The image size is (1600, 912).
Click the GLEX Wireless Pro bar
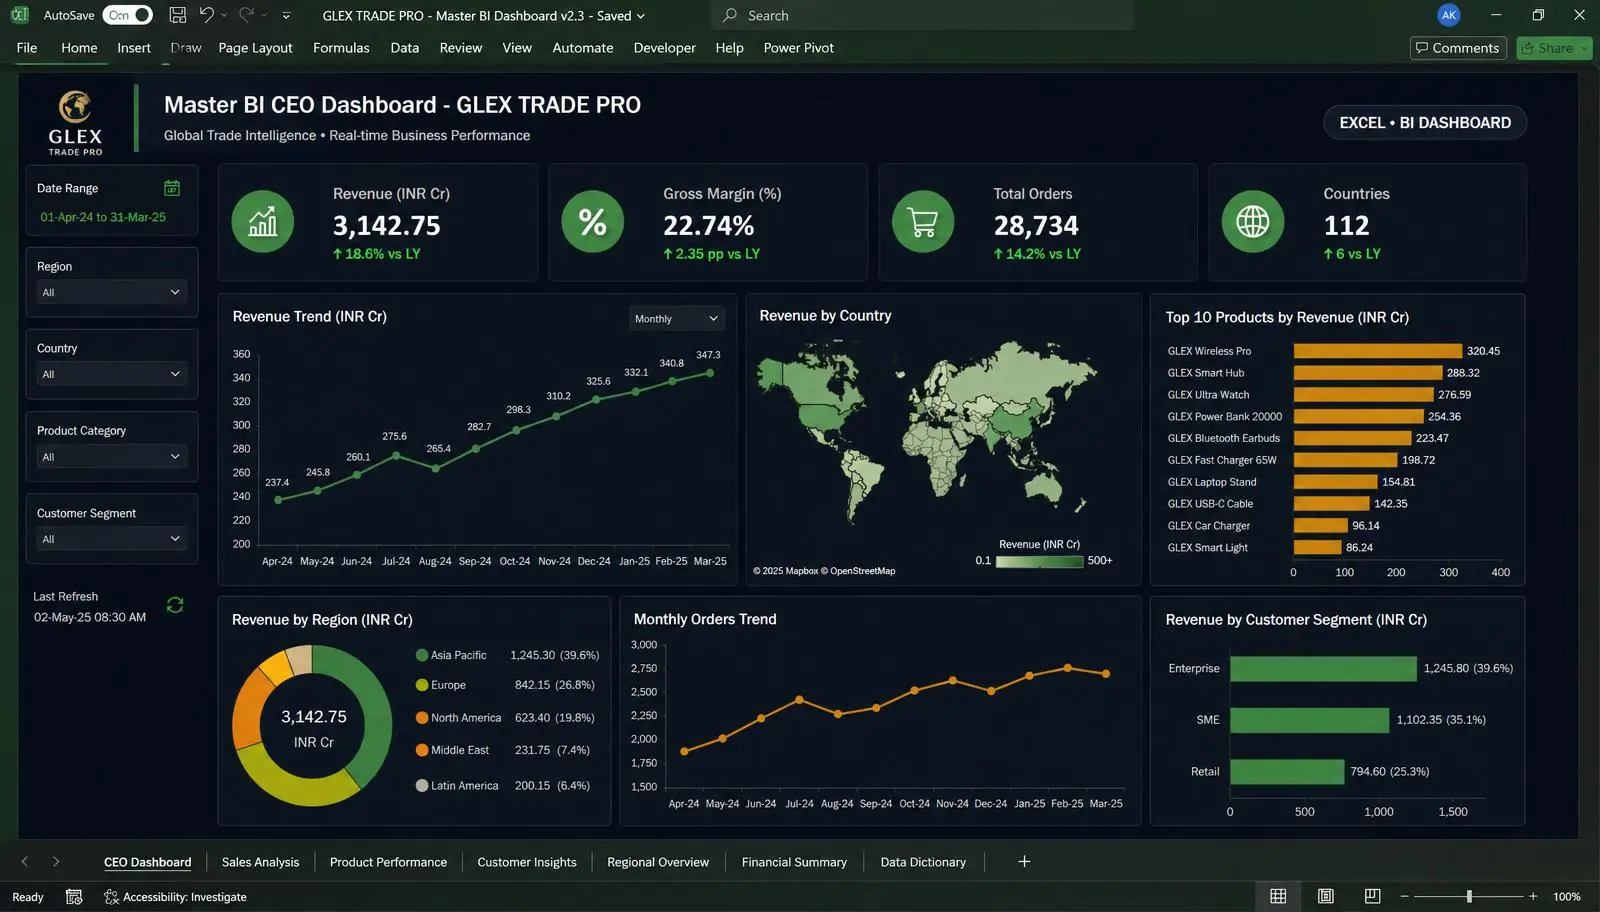(1377, 351)
